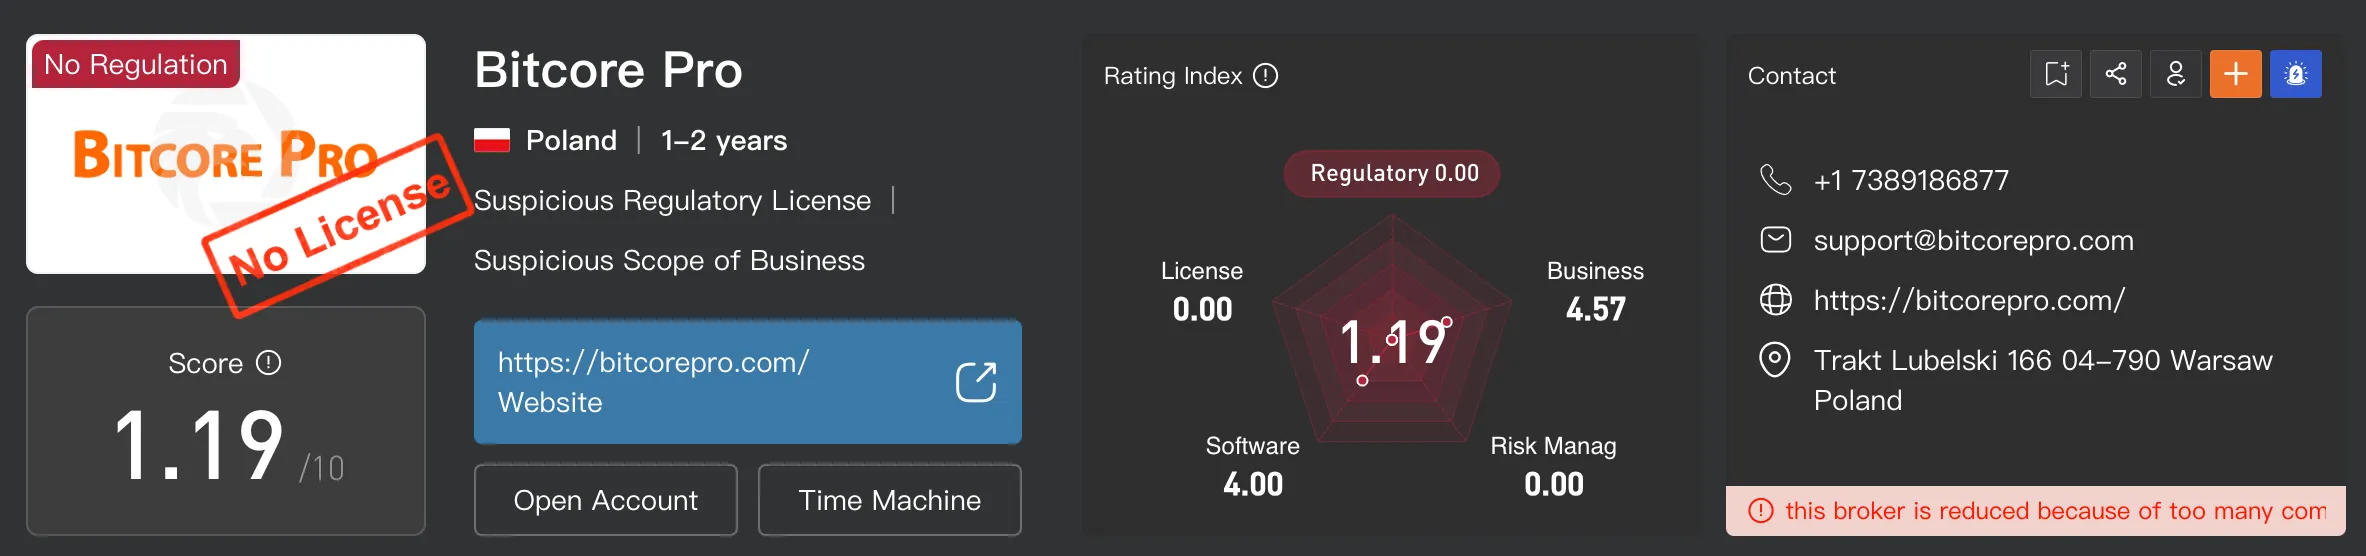Select the support@bitcorepro.com email address
Screen dimensions: 2366x556
(1974, 240)
